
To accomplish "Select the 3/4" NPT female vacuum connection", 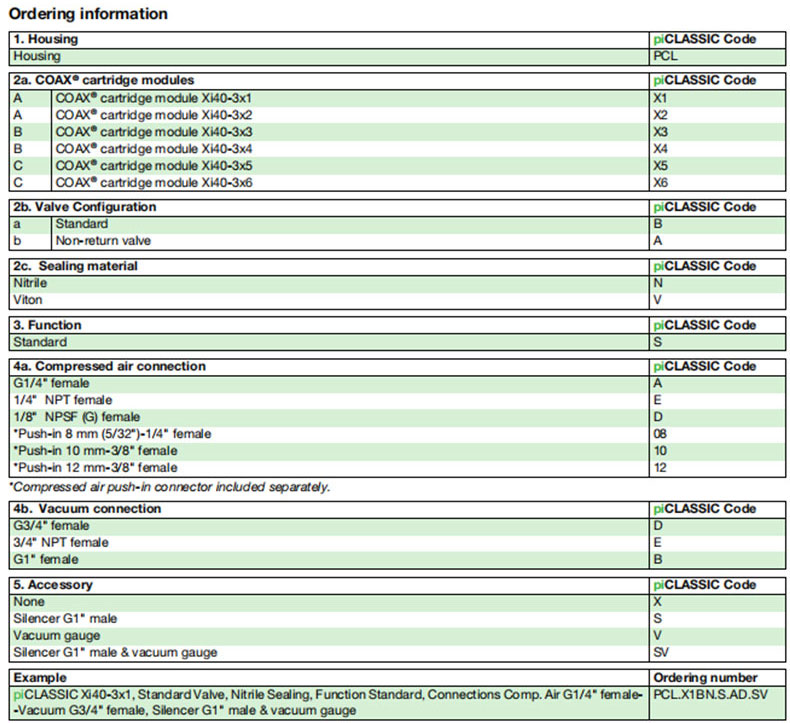I will (60, 543).
